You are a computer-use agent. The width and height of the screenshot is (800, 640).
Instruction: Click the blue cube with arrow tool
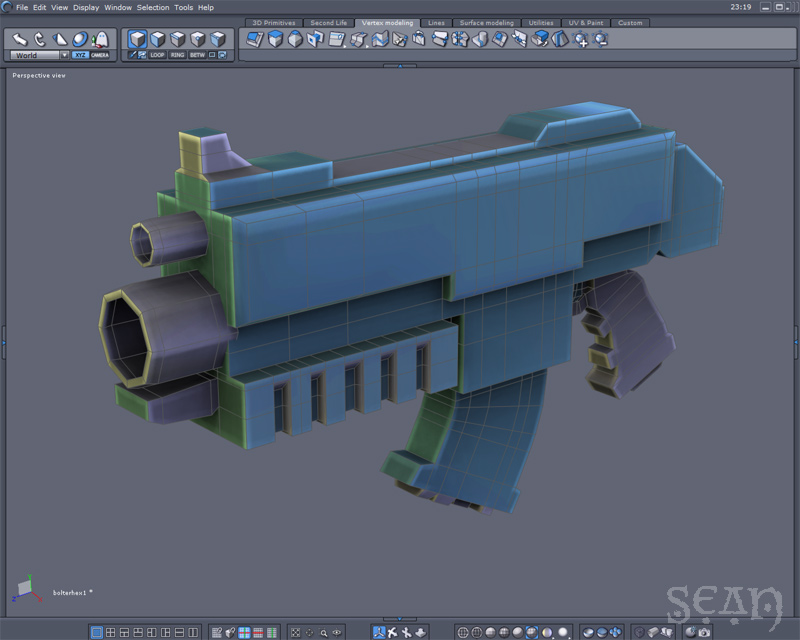pos(540,39)
